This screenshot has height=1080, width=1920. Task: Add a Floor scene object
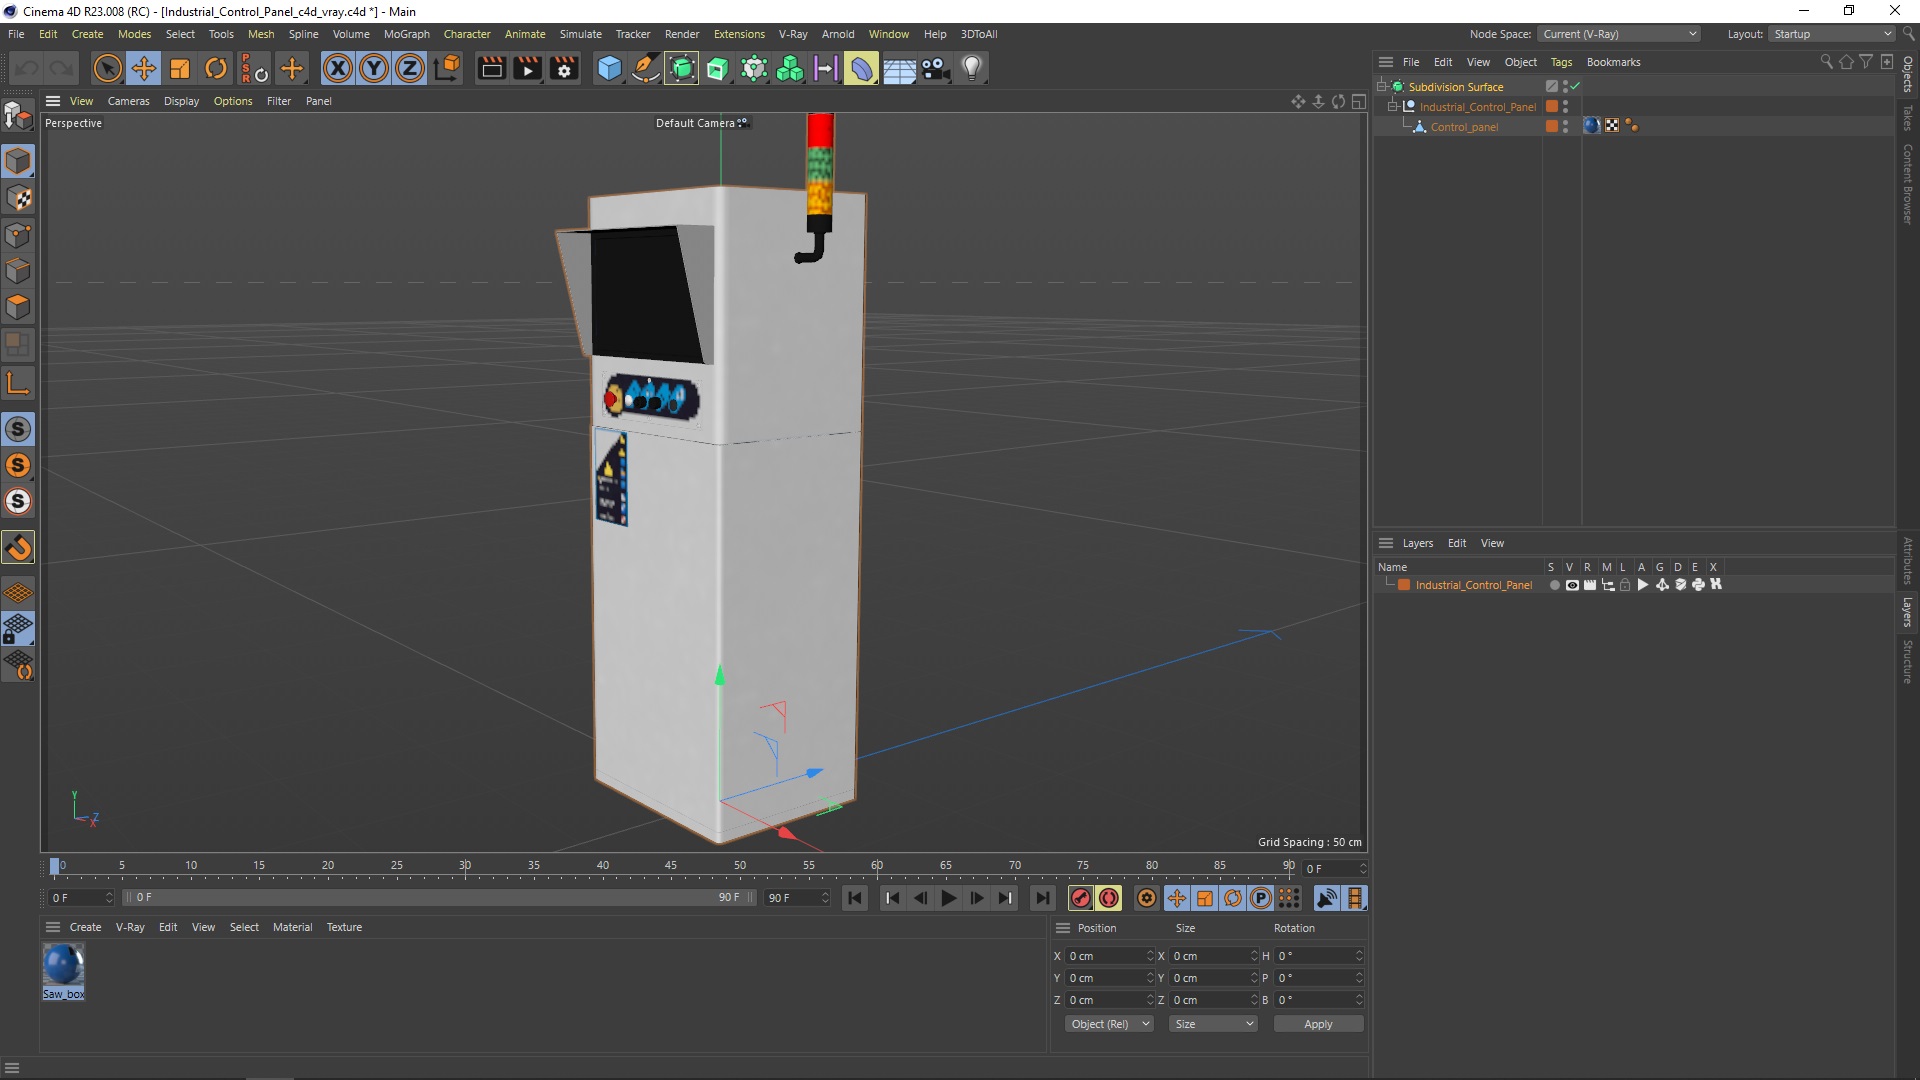click(x=898, y=68)
